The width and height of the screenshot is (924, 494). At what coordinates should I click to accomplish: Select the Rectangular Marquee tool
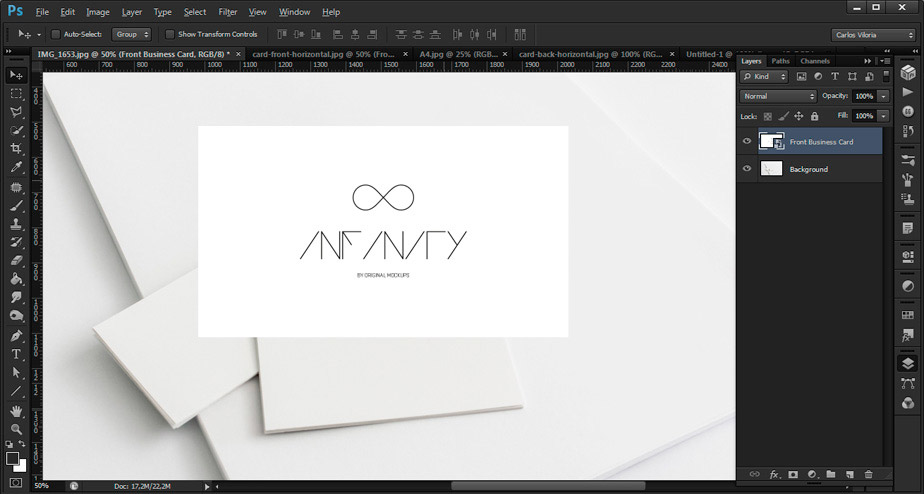pos(16,93)
